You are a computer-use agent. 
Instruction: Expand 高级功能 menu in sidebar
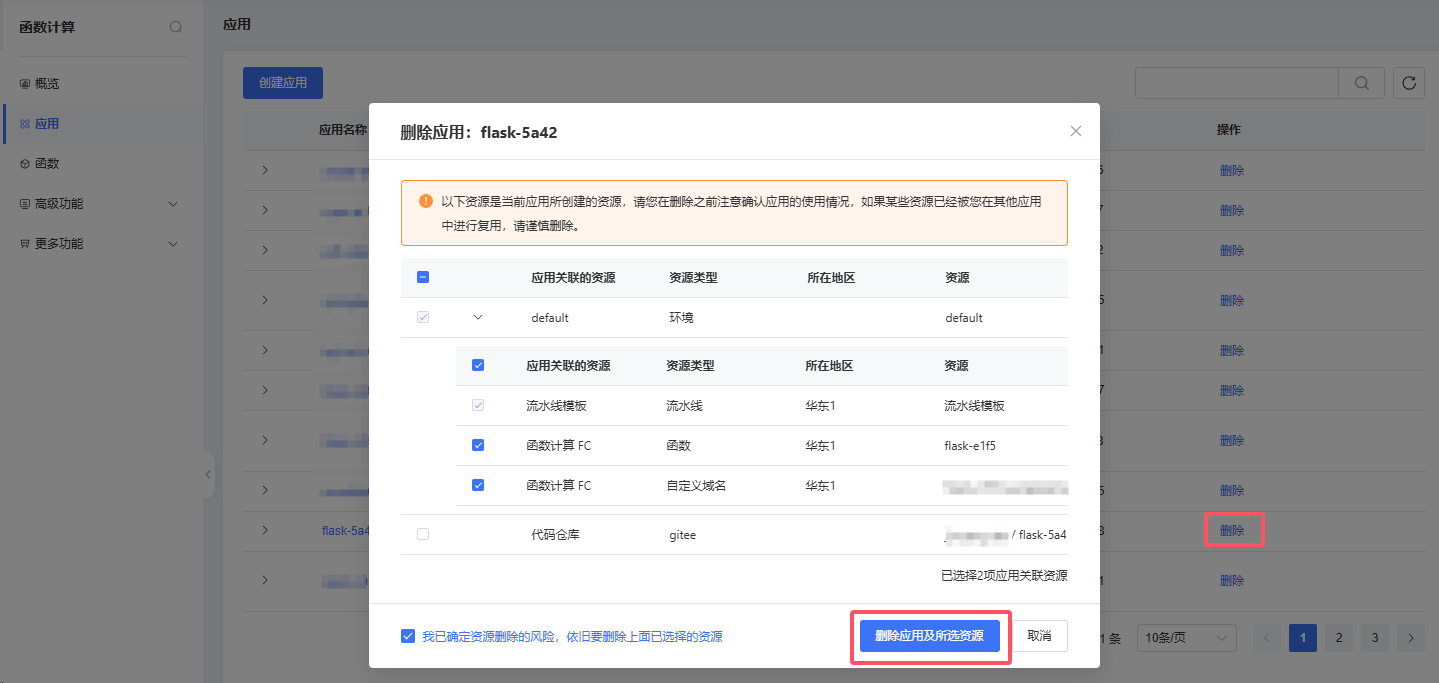tap(100, 204)
